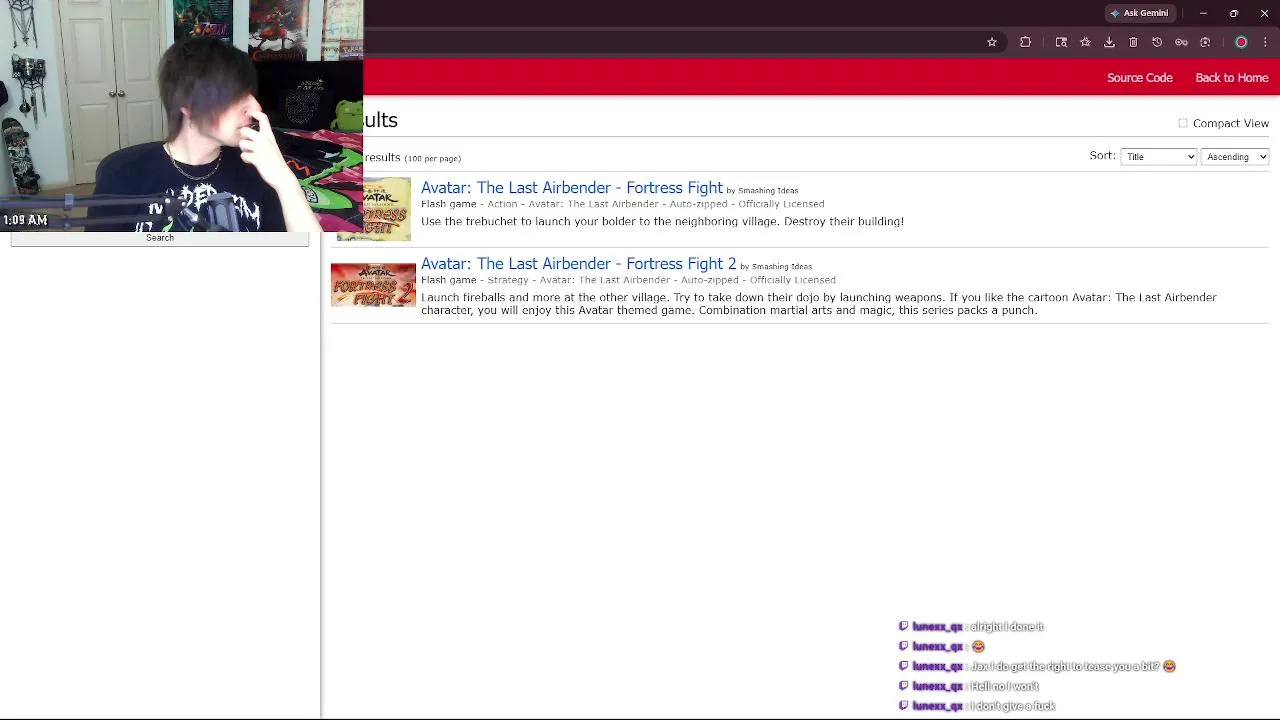This screenshot has height=720, width=1280.
Task: Click the trash can icon in toolbar
Action: [x=1133, y=42]
